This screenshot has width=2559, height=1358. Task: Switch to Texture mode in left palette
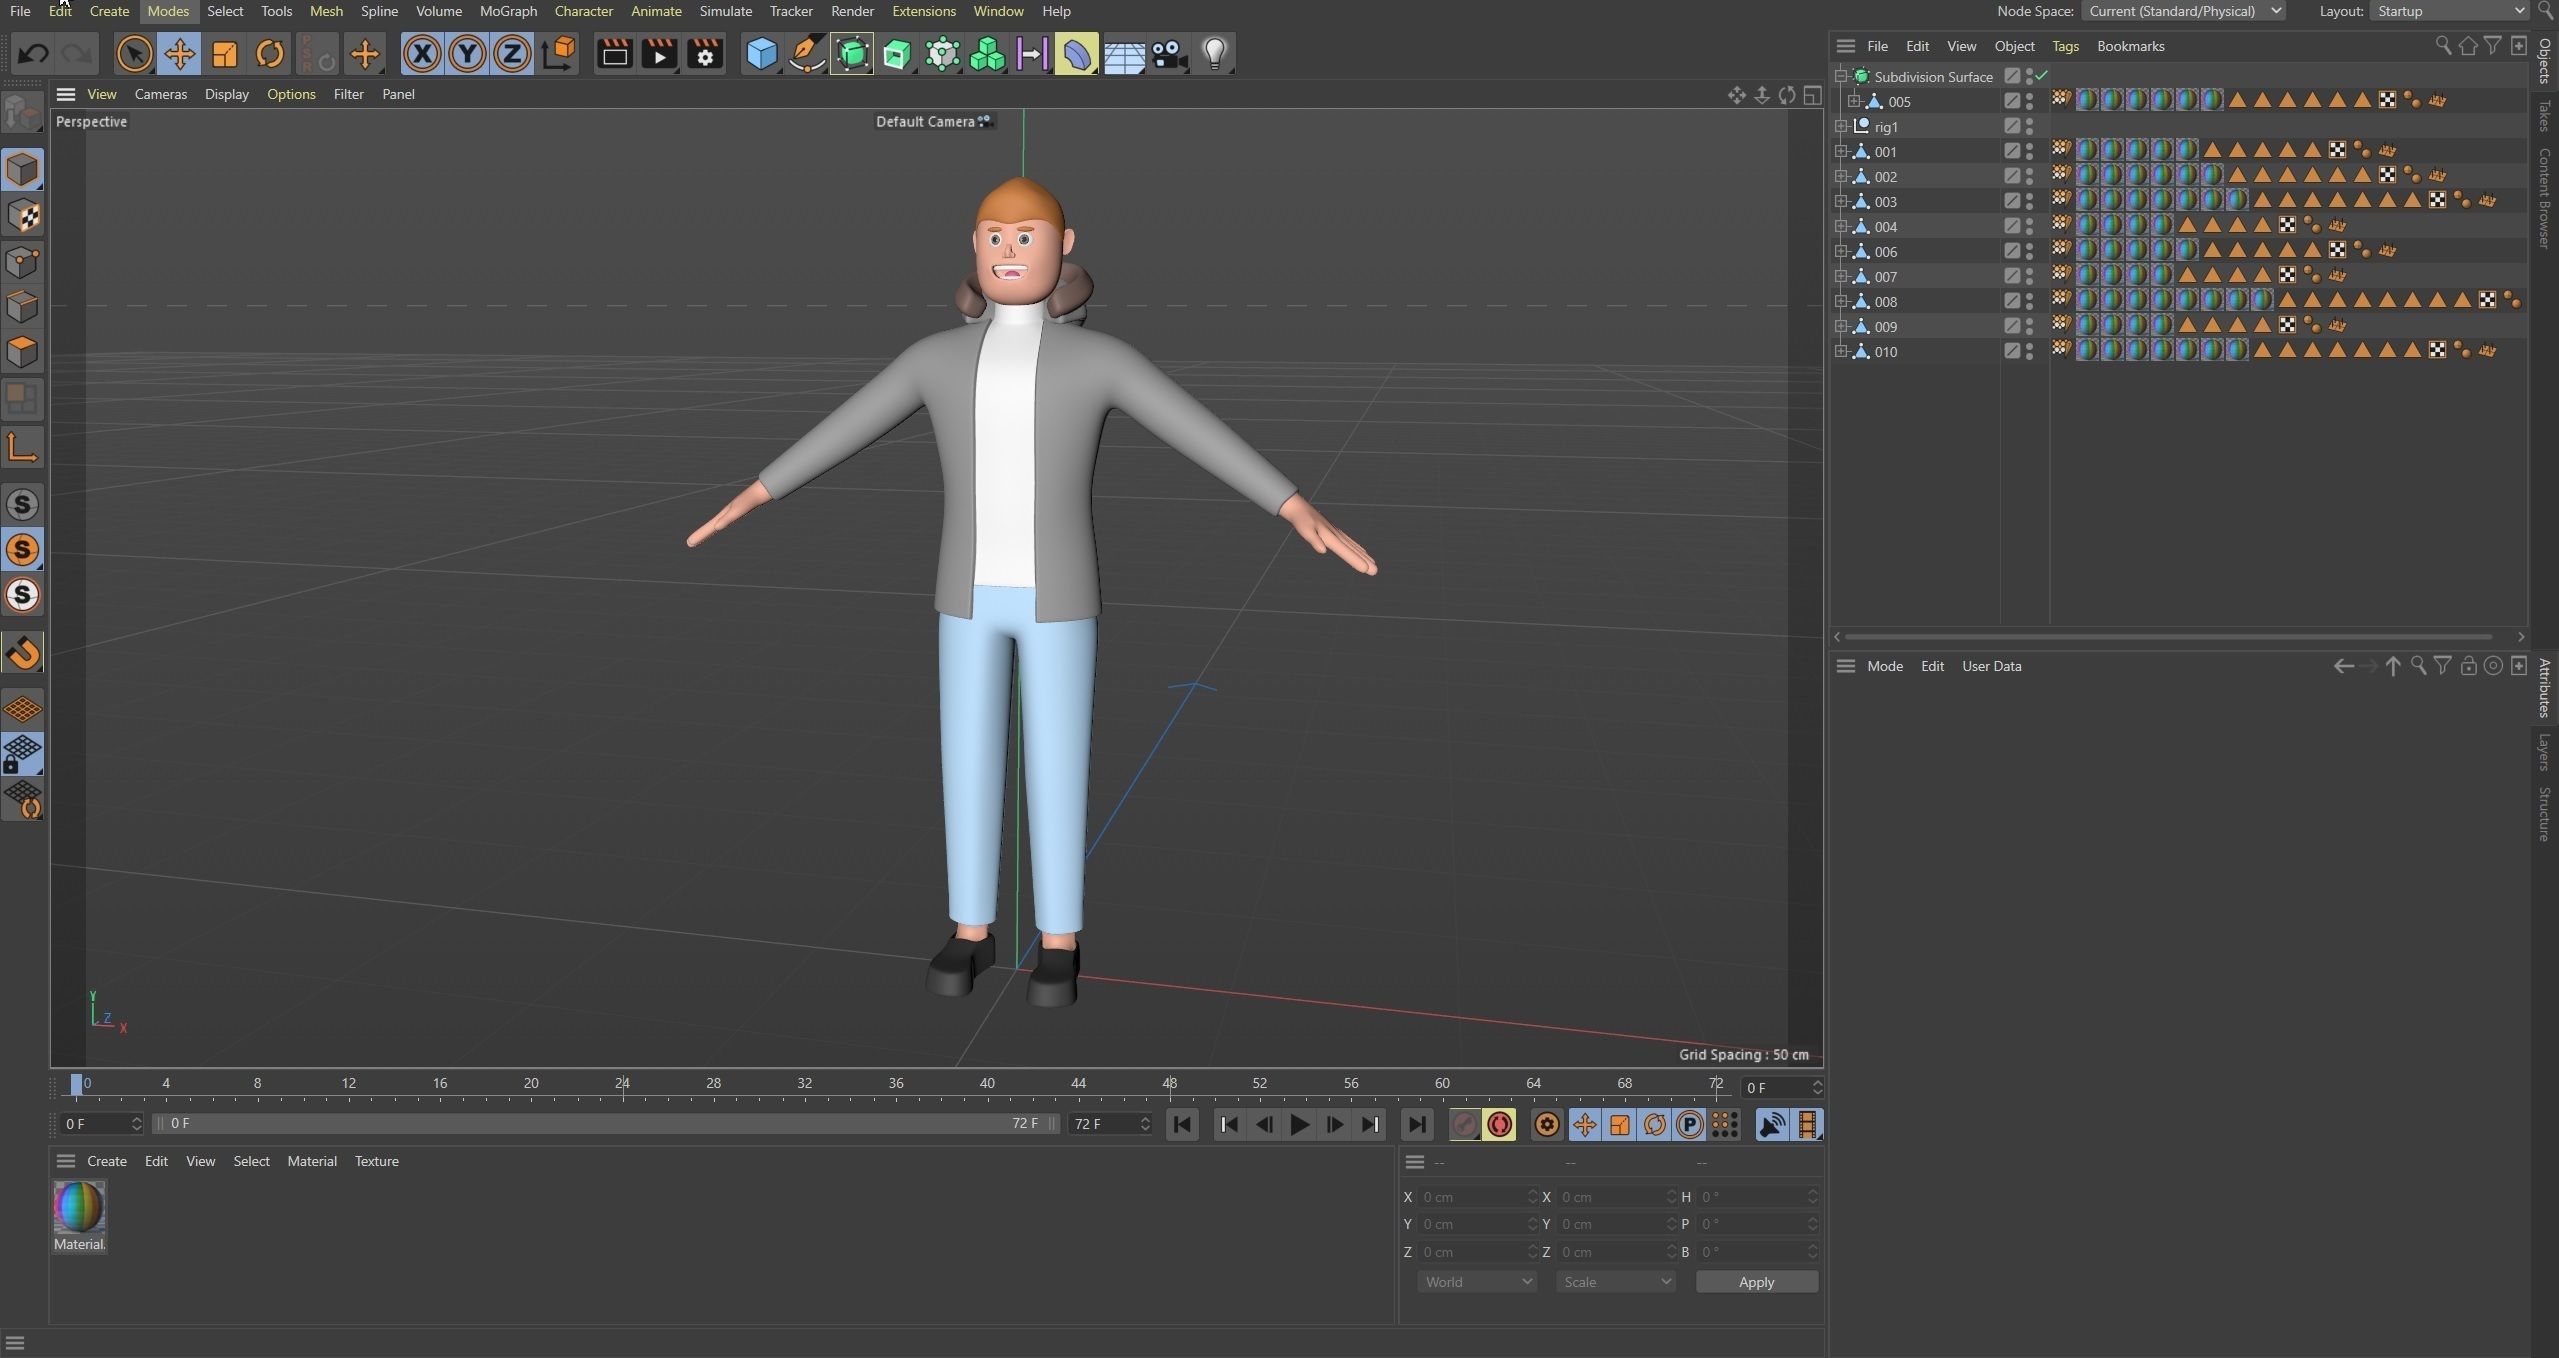pyautogui.click(x=23, y=216)
